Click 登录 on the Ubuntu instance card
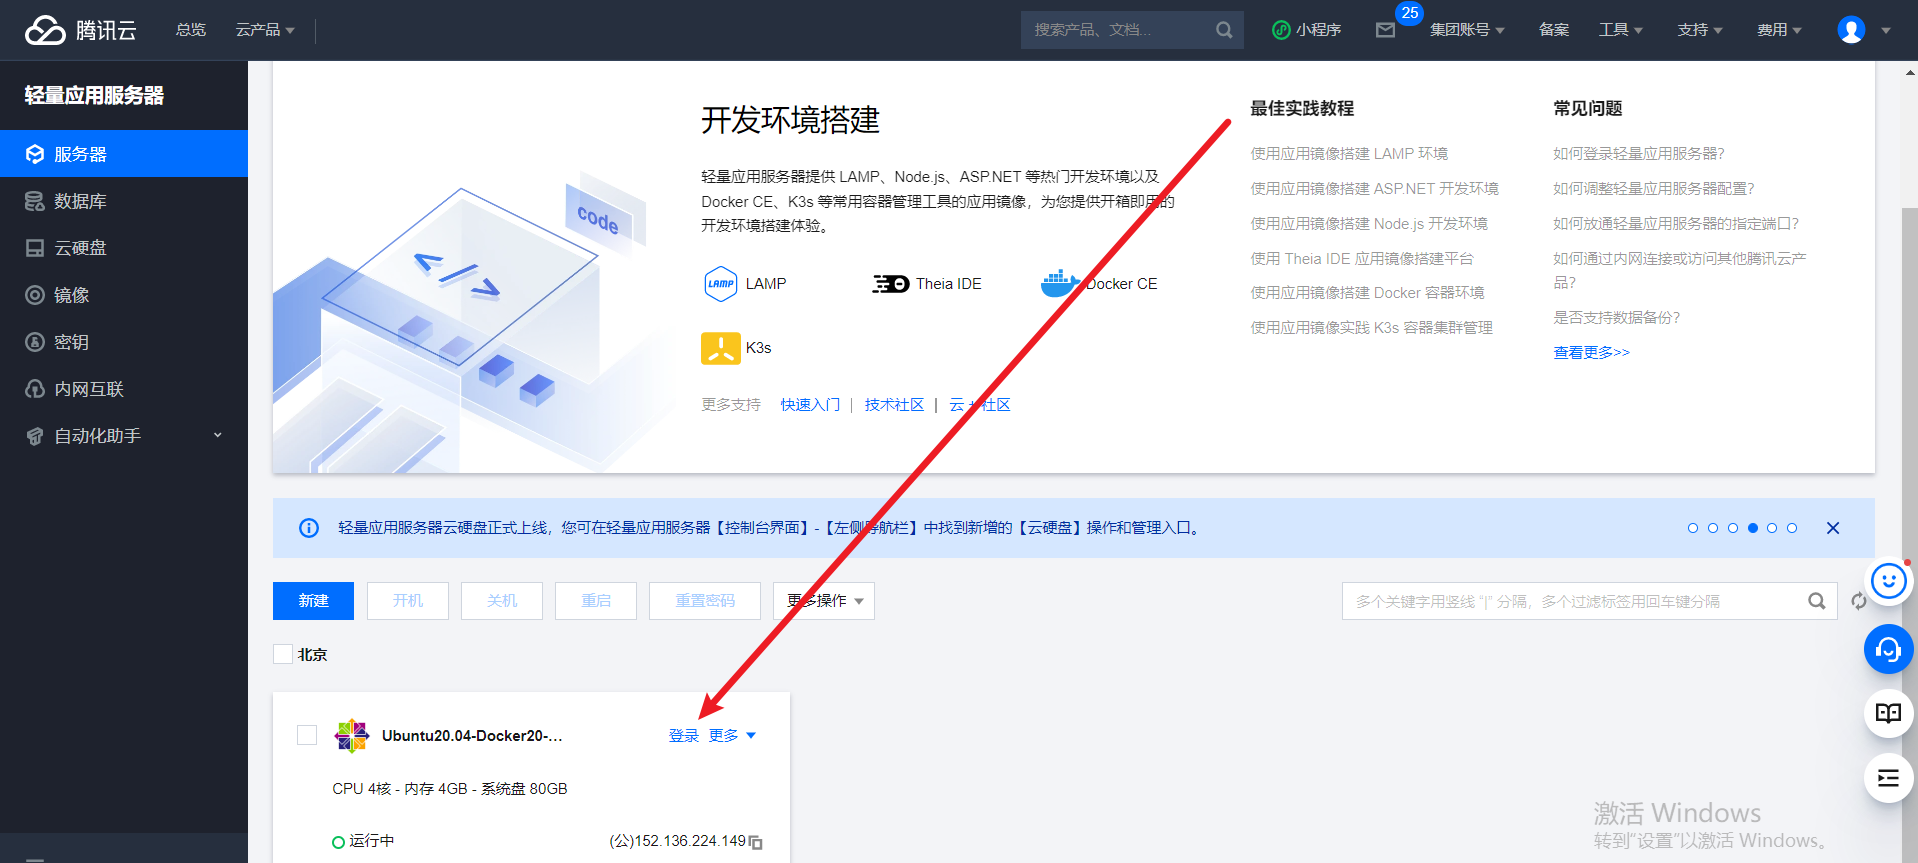This screenshot has width=1918, height=863. point(684,736)
